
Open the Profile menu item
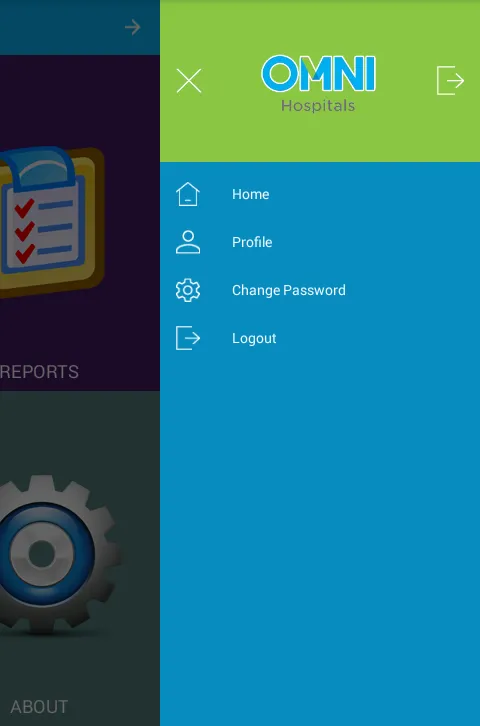252,242
